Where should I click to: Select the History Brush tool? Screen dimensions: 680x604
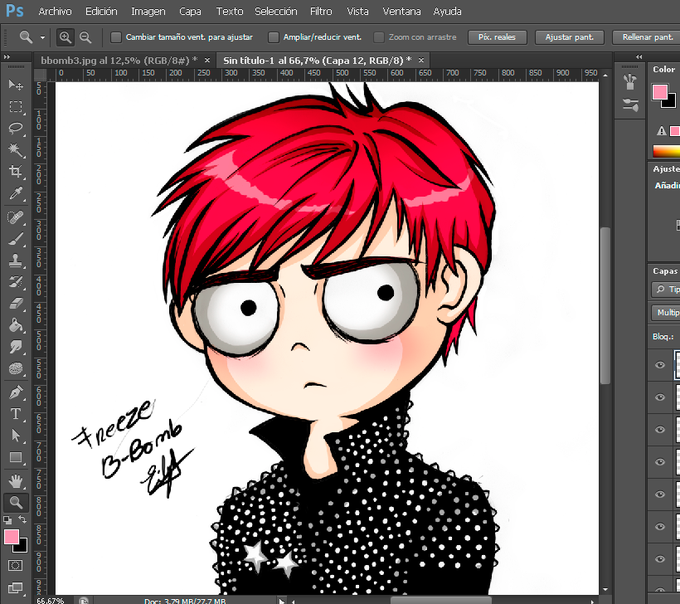(16, 282)
